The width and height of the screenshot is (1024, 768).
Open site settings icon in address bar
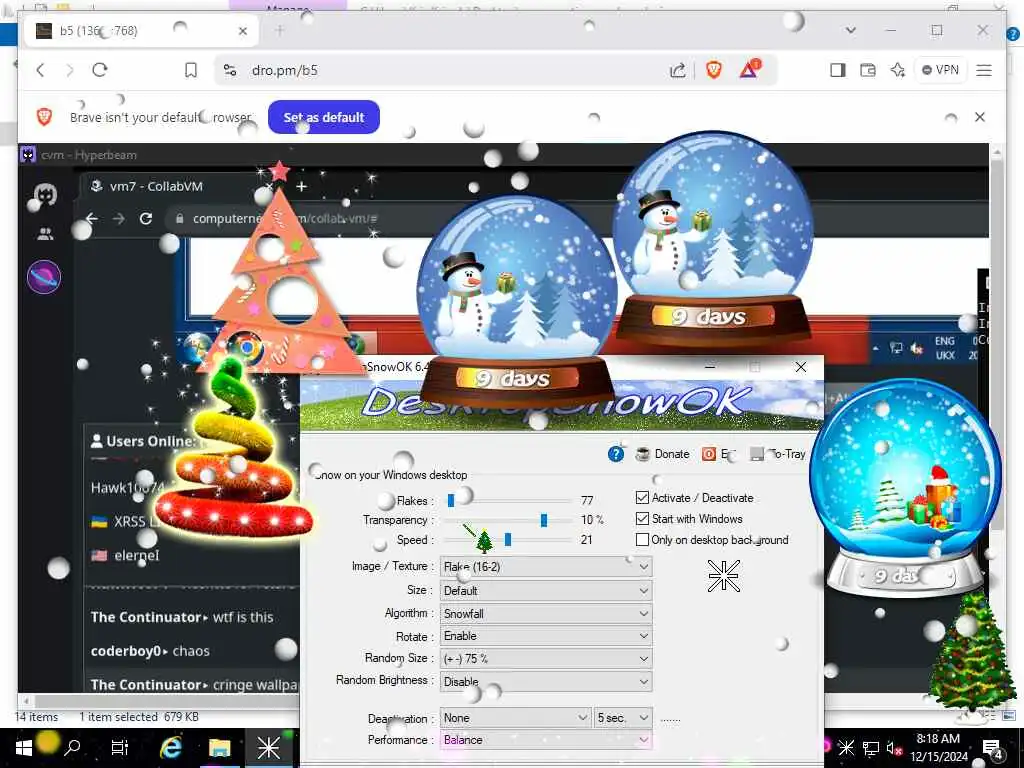230,70
